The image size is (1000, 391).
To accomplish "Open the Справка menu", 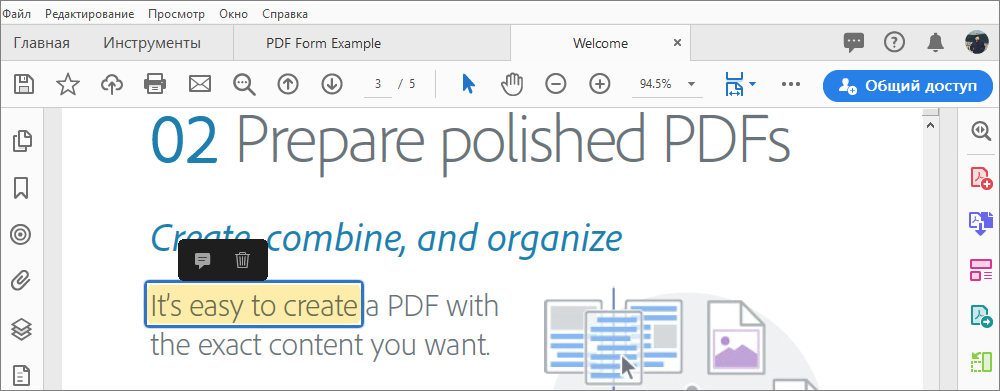I will 285,13.
